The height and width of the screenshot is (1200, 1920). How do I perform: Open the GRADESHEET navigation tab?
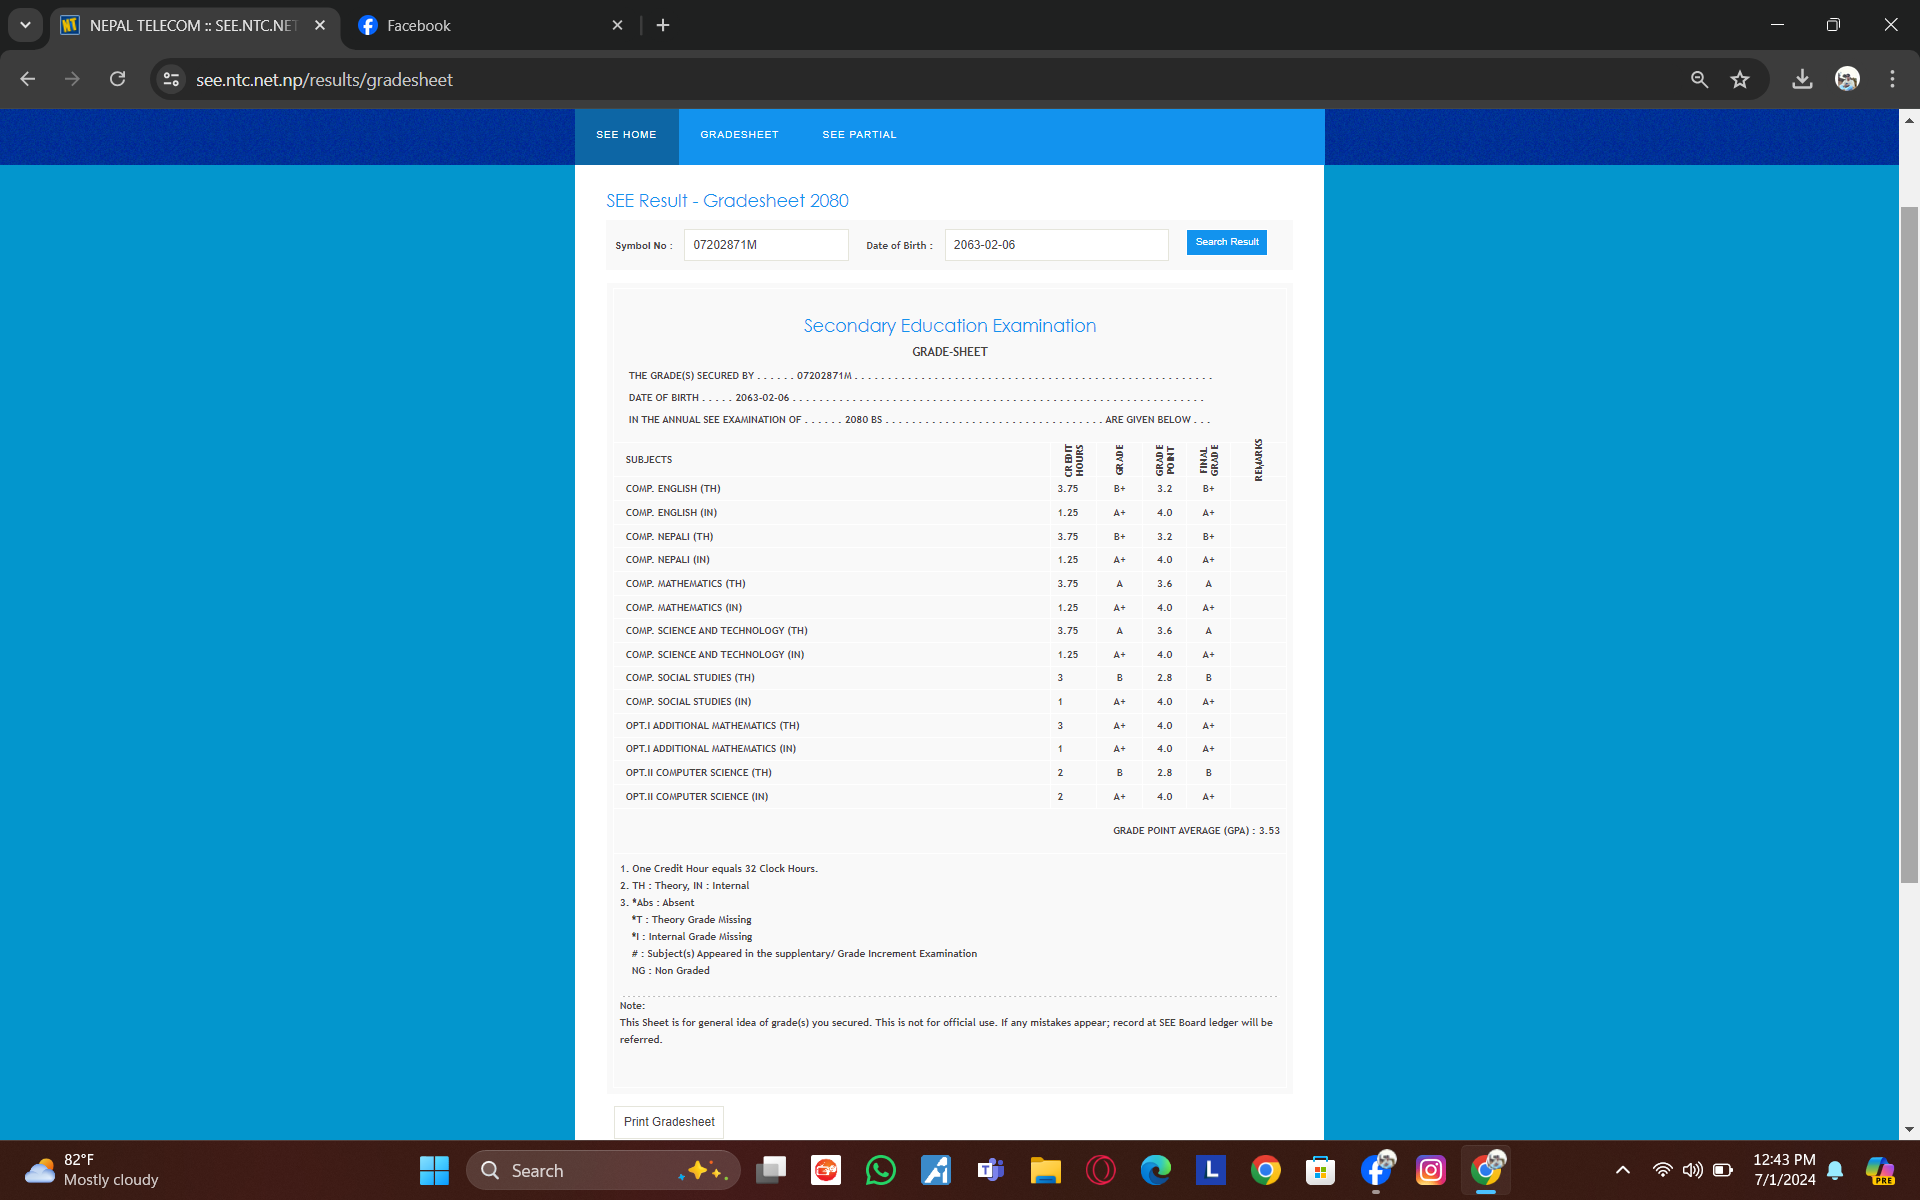click(x=739, y=135)
